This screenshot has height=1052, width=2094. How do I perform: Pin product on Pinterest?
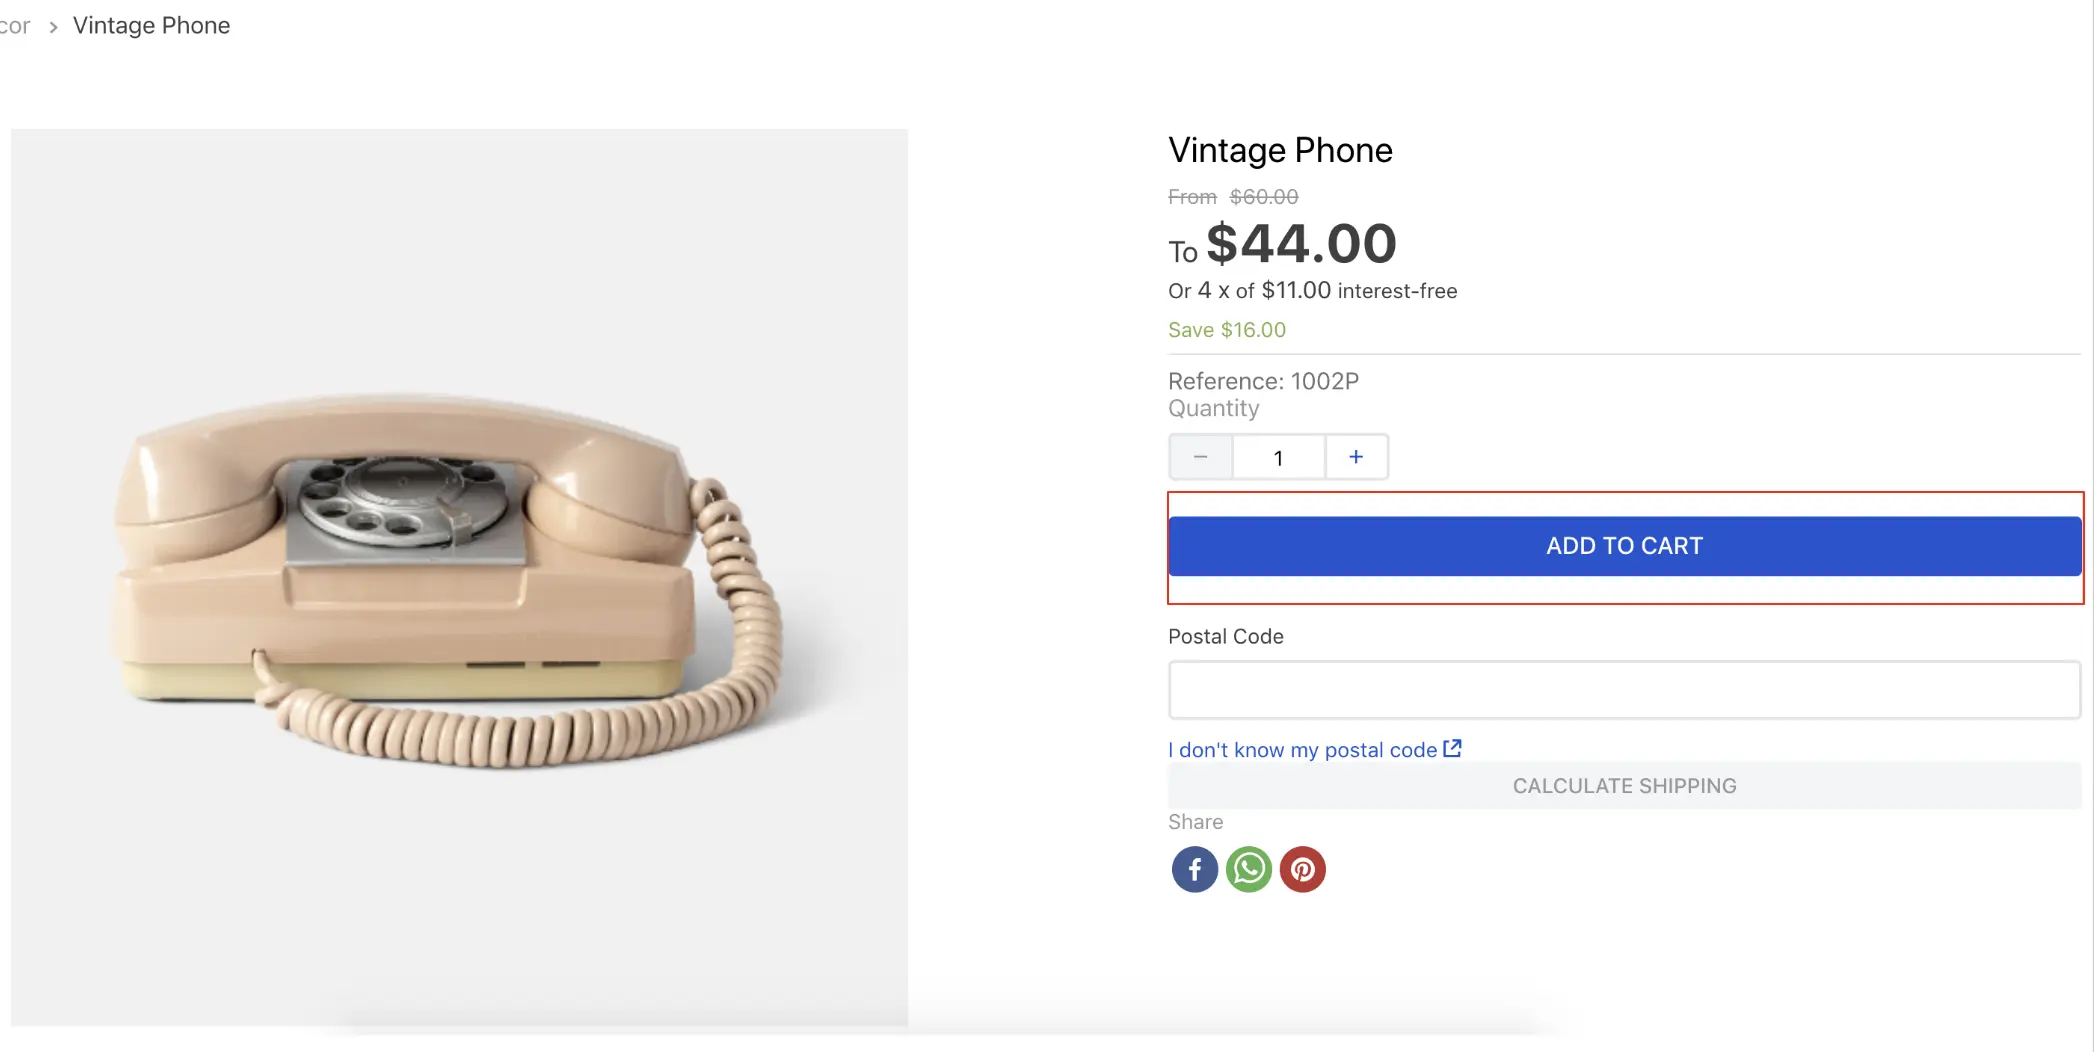(1302, 869)
